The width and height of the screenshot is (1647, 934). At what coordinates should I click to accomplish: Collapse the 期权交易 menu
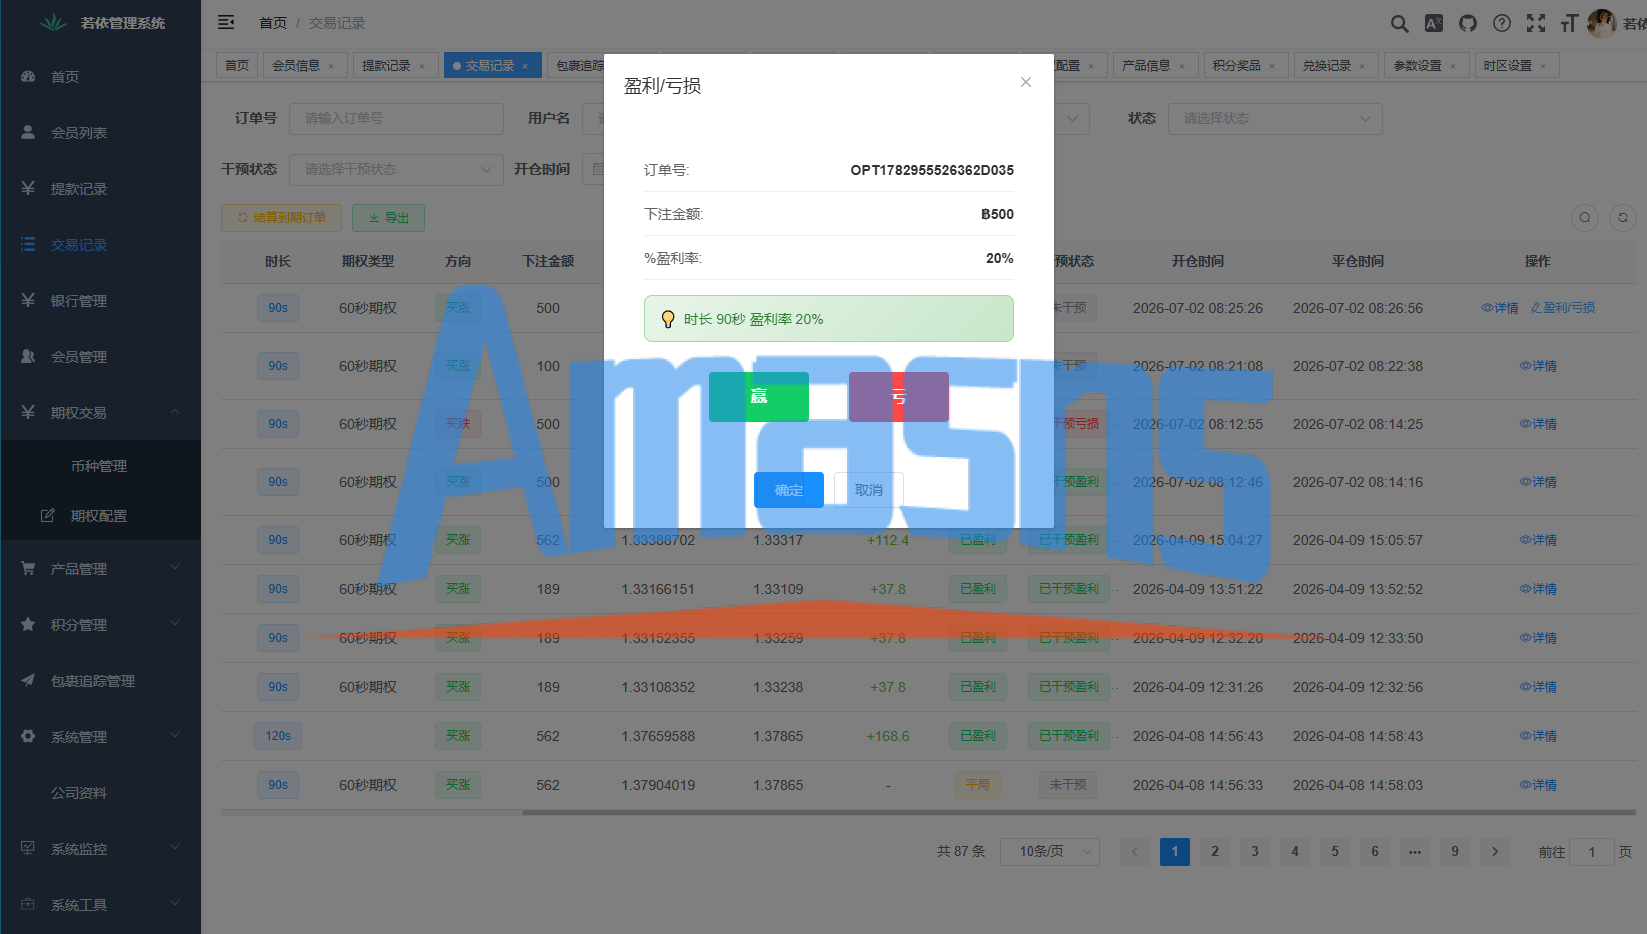(x=100, y=413)
